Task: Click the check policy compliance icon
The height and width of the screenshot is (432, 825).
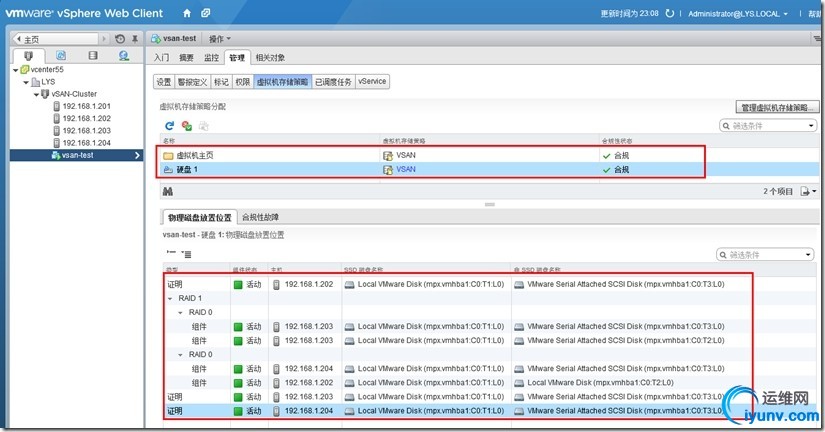Action: click(x=186, y=126)
